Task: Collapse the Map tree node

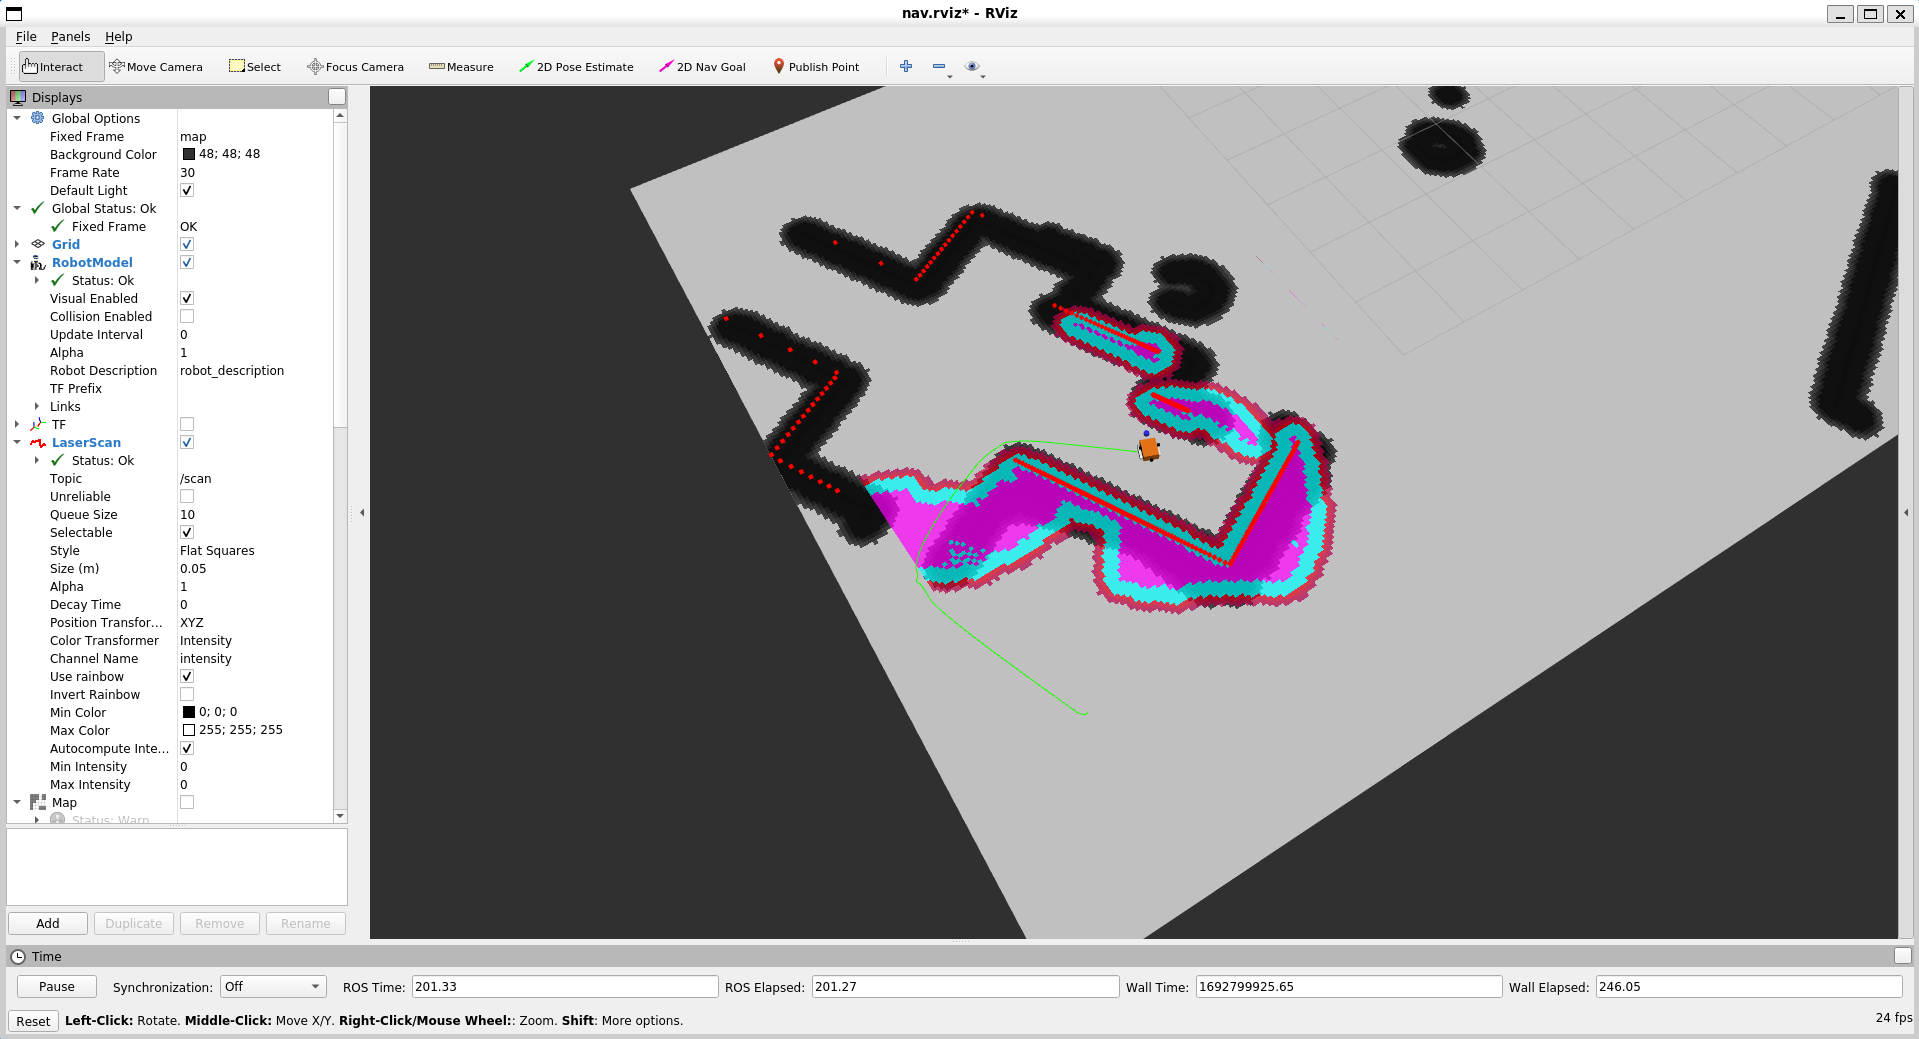Action: [x=17, y=802]
